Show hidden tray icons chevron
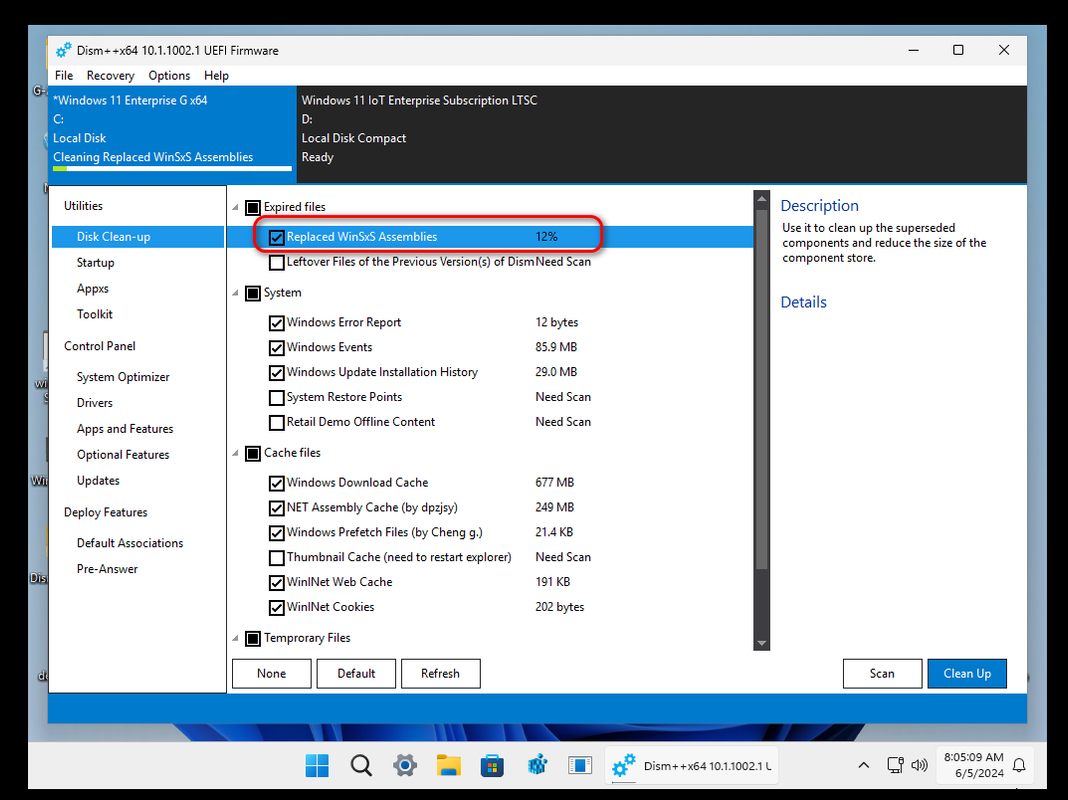 tap(864, 765)
